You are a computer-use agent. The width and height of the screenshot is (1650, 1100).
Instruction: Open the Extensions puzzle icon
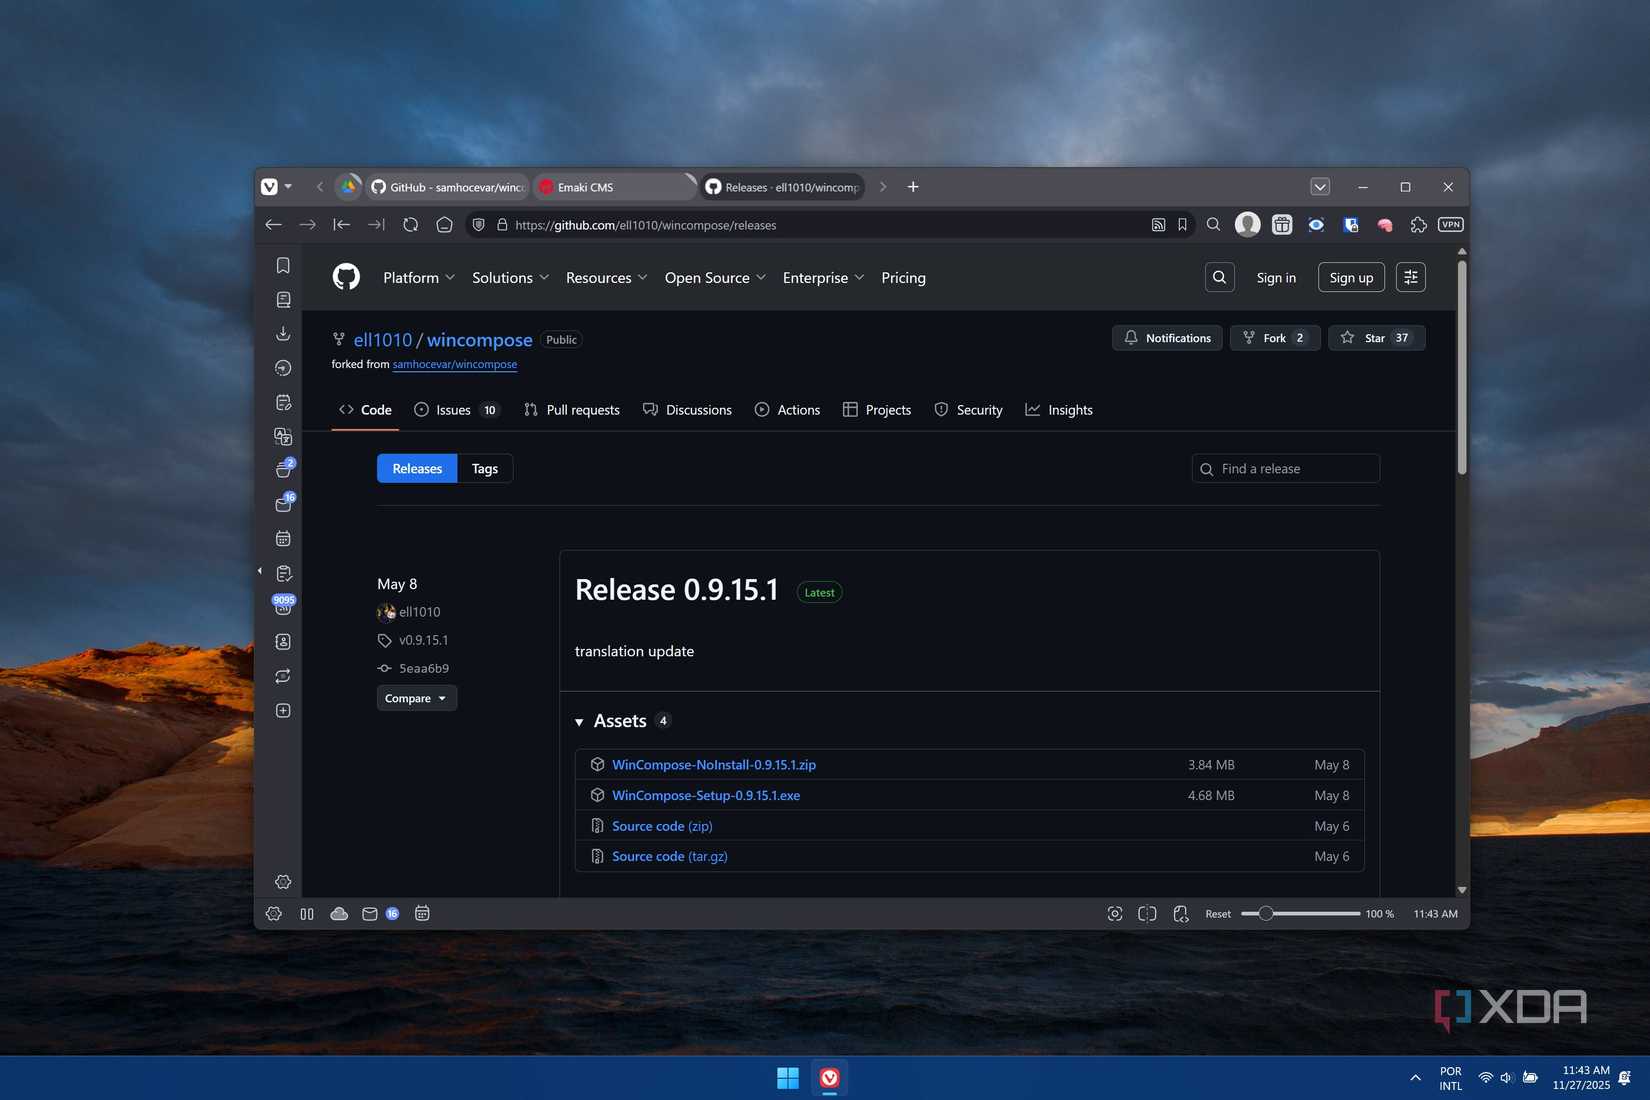click(x=1418, y=225)
